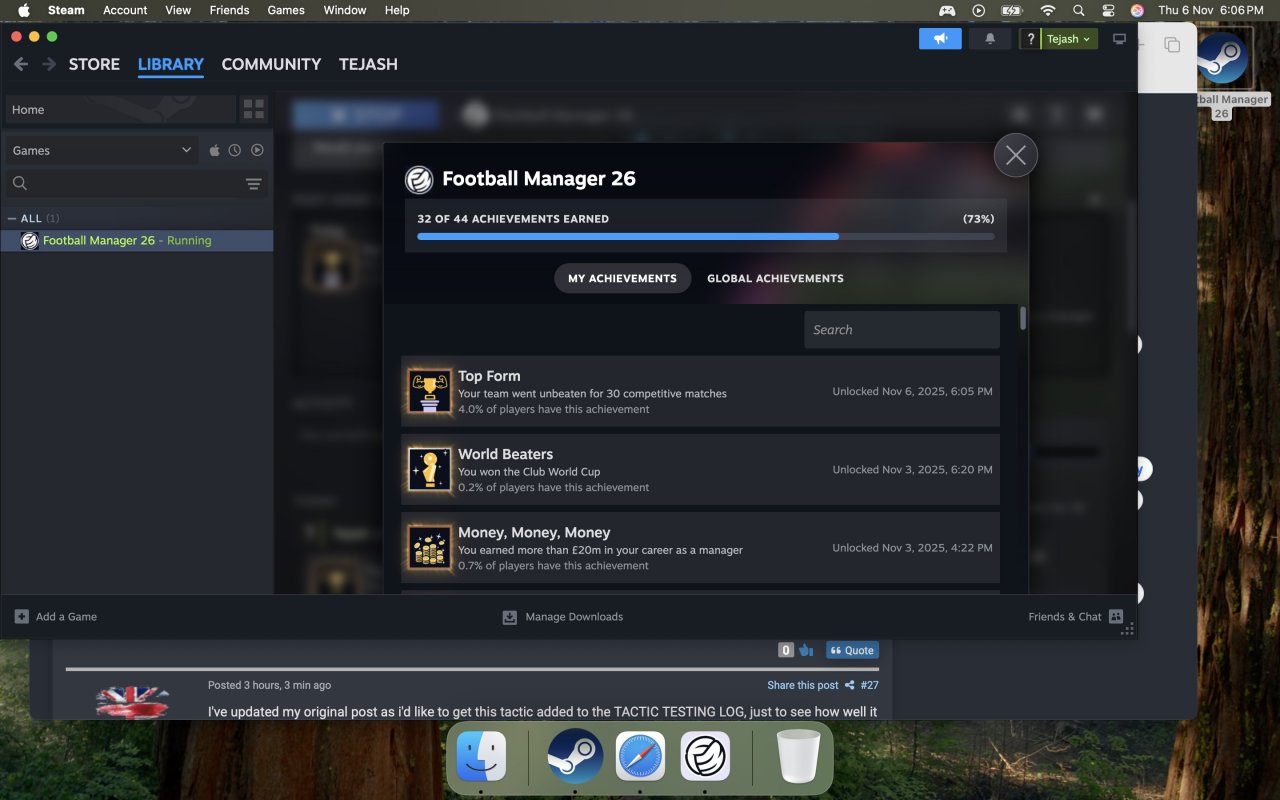Toggle sort by recent activity clock icon

[235, 150]
